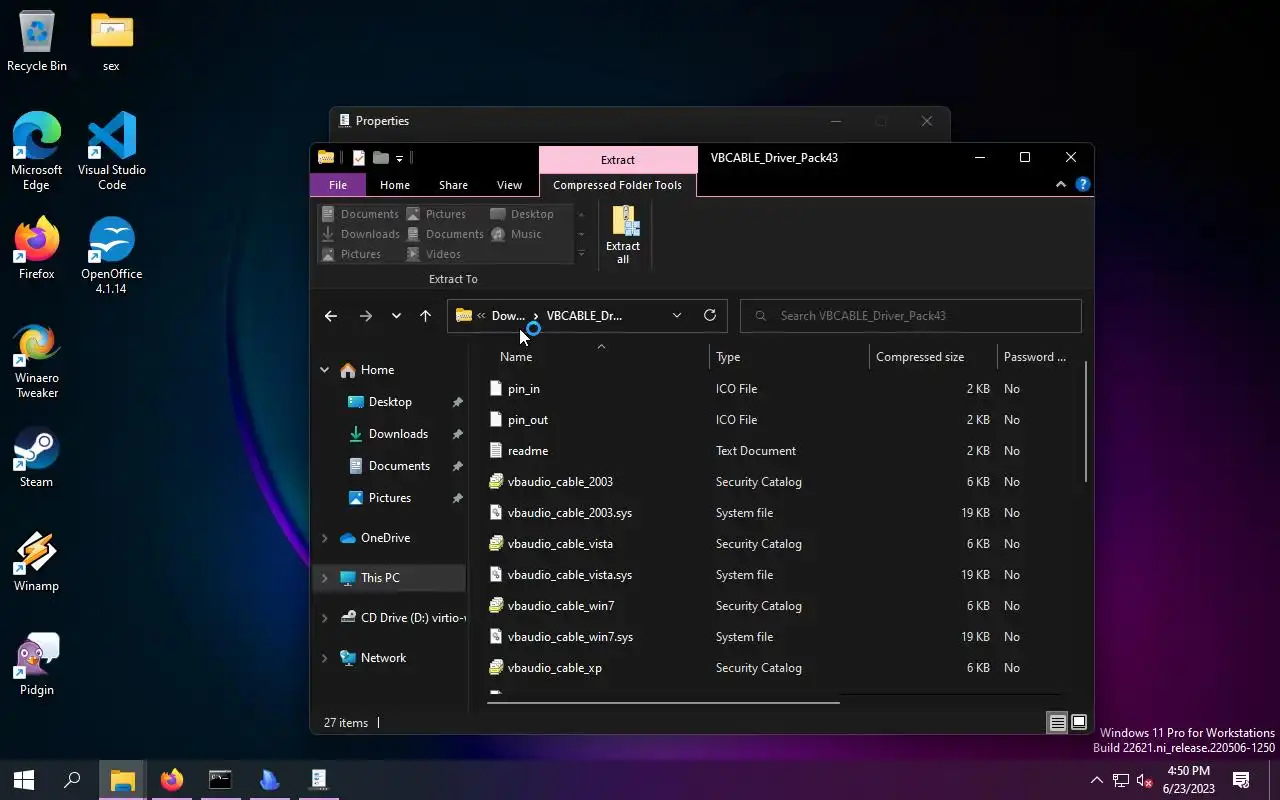Go up one folder level with up arrow
The width and height of the screenshot is (1280, 800).
pos(425,316)
